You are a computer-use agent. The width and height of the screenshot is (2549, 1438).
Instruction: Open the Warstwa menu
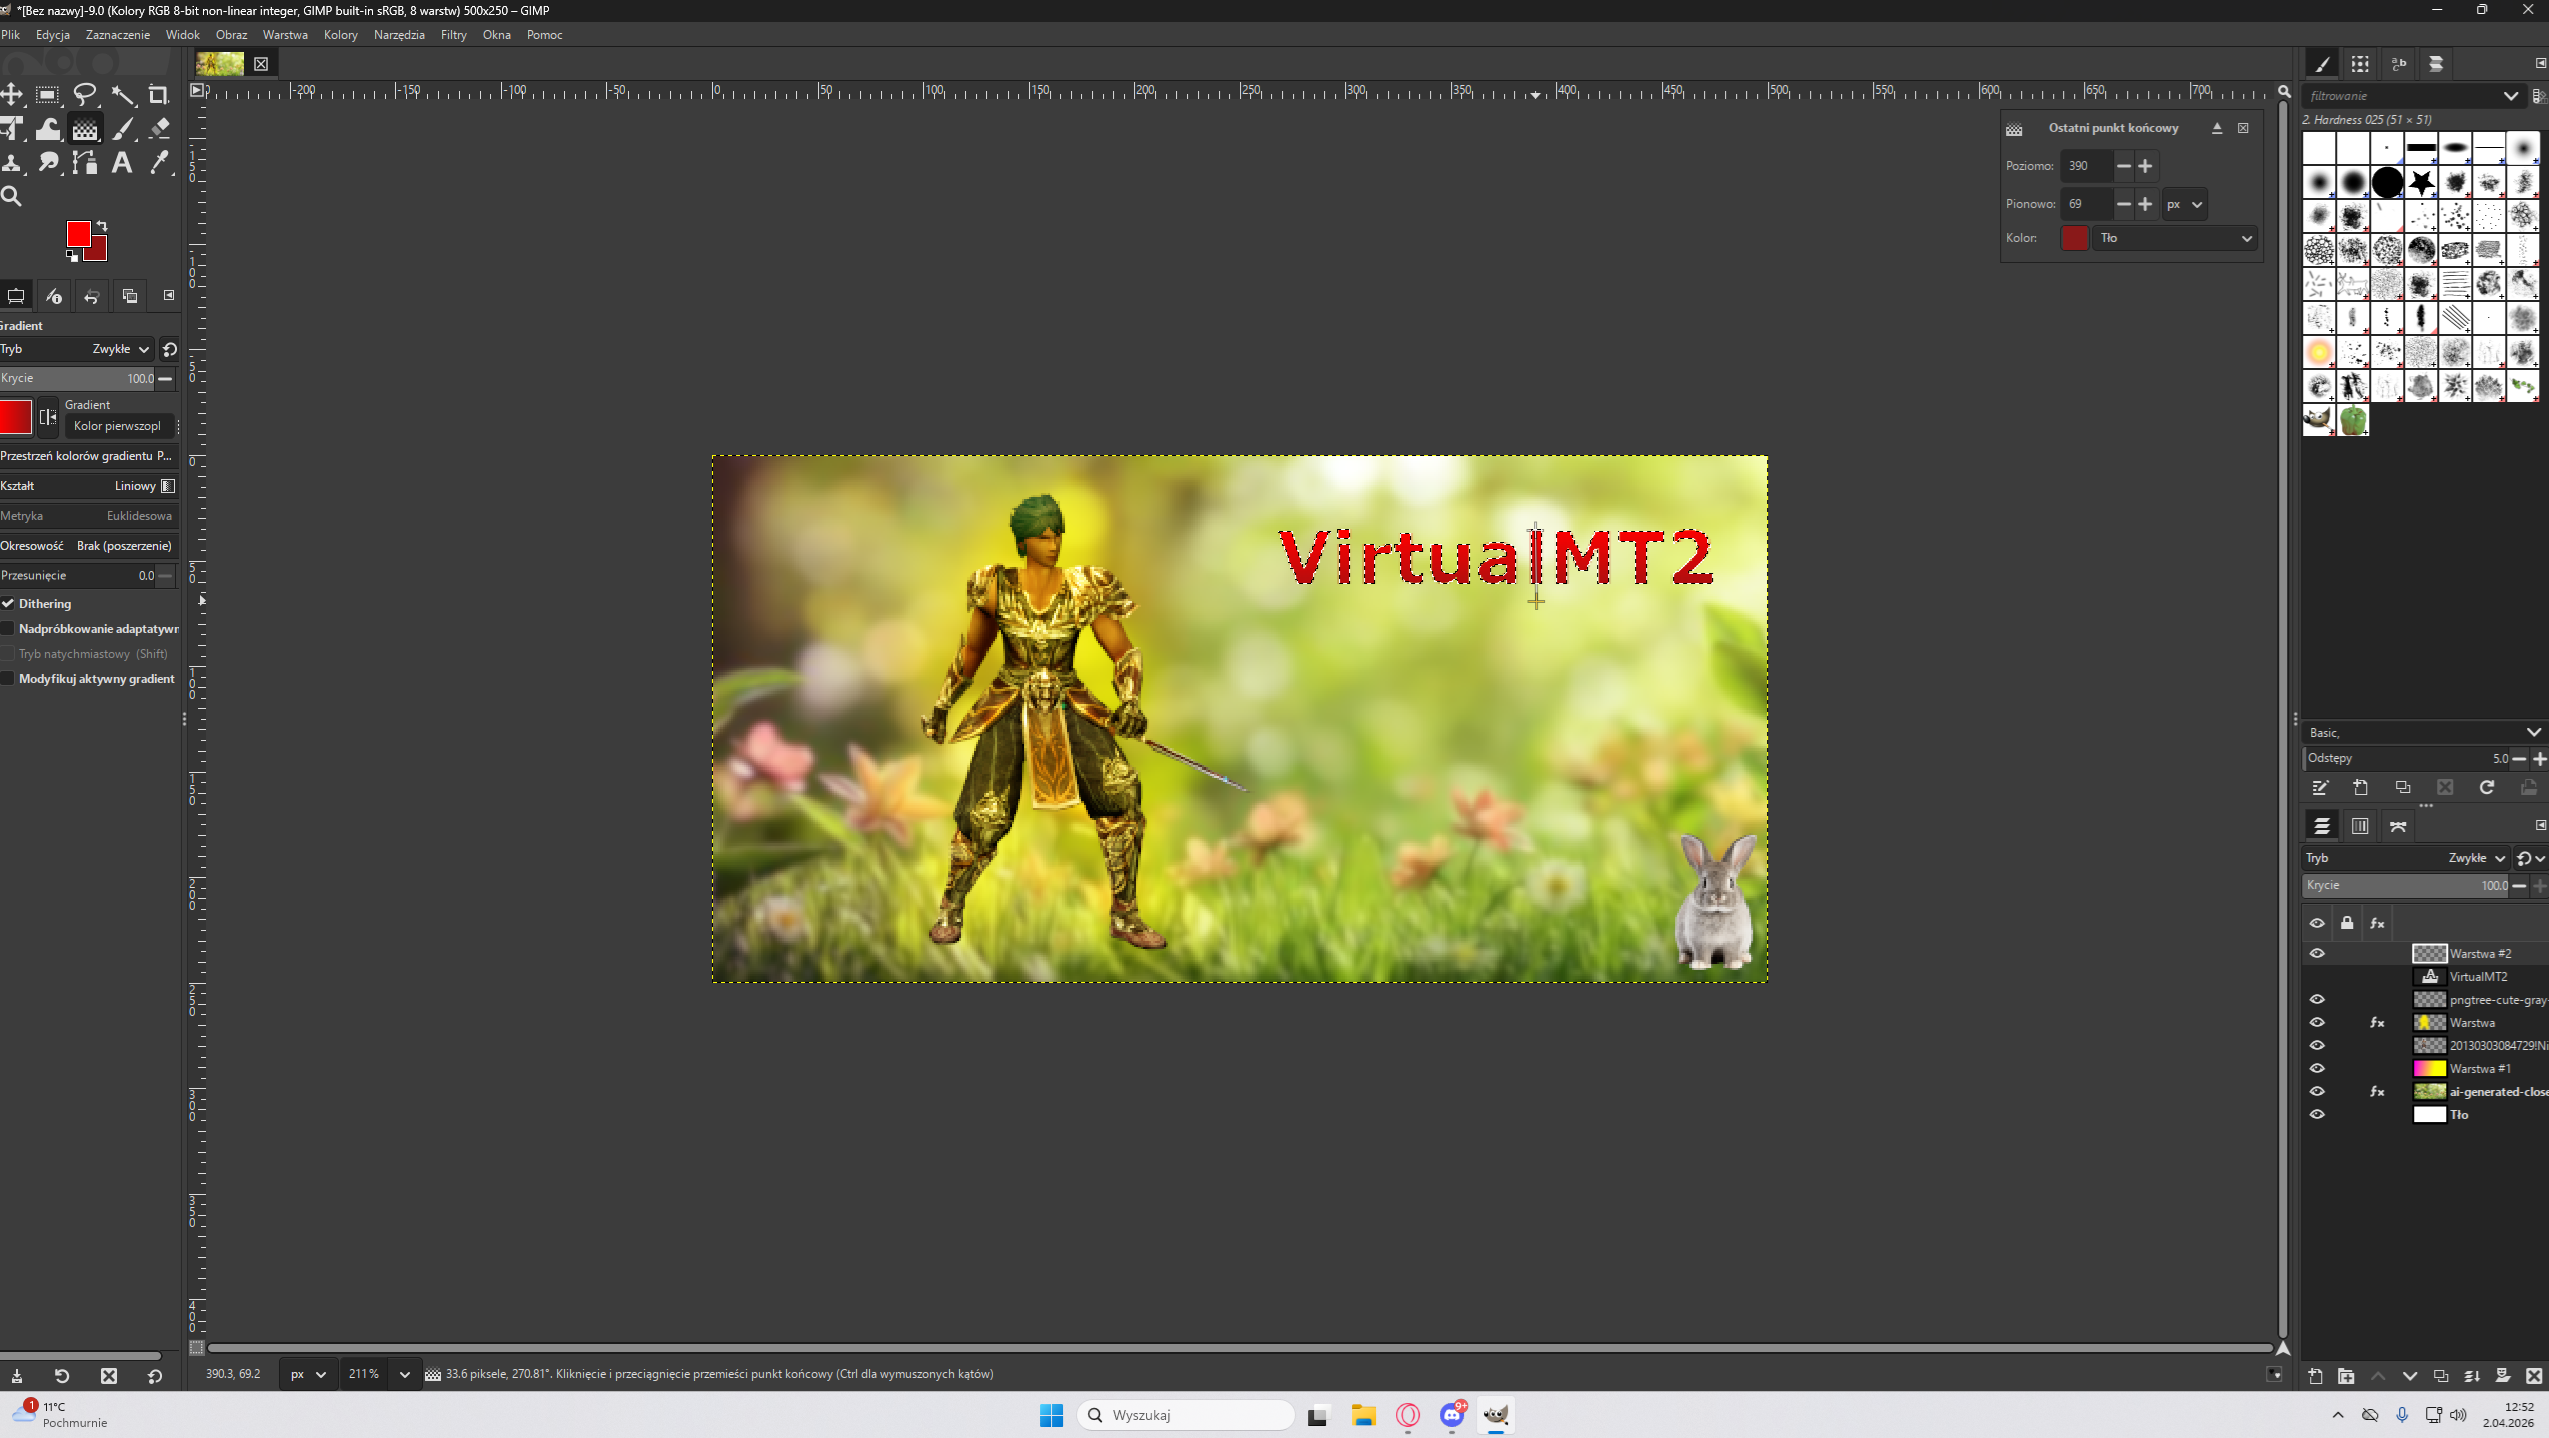tap(285, 35)
